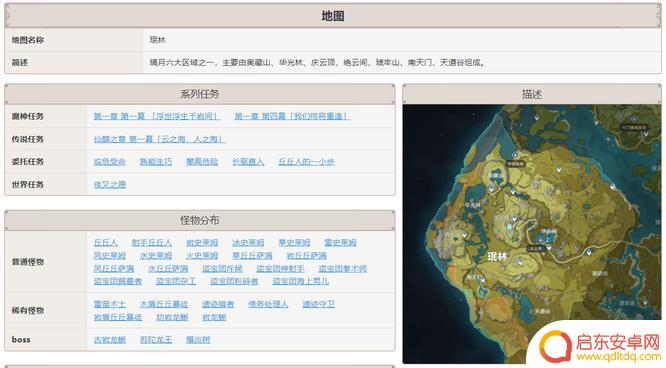Open the 射手丘丘人 monster link
This screenshot has height=368, width=666.
pyautogui.click(x=152, y=243)
